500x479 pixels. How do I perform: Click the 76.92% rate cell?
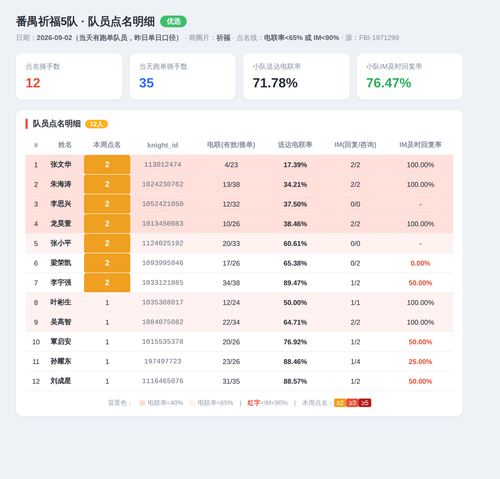(x=295, y=342)
